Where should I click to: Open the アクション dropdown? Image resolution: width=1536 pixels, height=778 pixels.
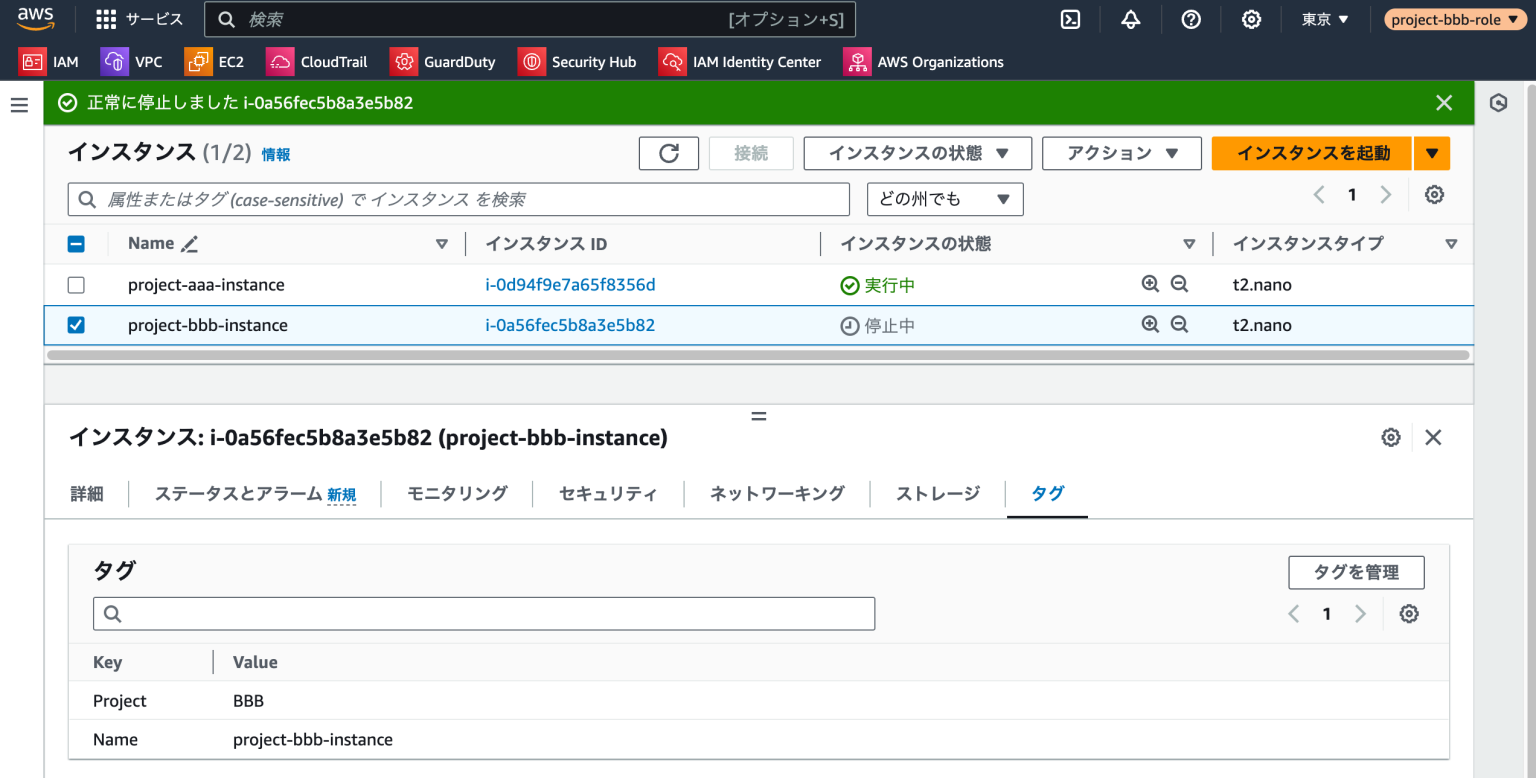pos(1121,153)
